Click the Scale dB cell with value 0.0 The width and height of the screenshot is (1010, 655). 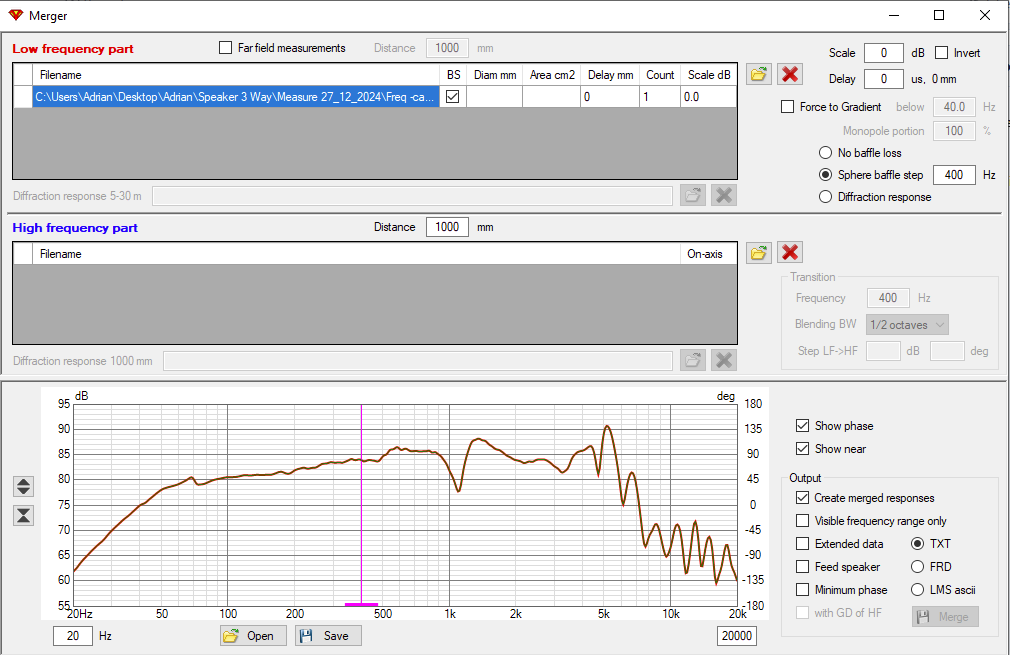coord(709,97)
